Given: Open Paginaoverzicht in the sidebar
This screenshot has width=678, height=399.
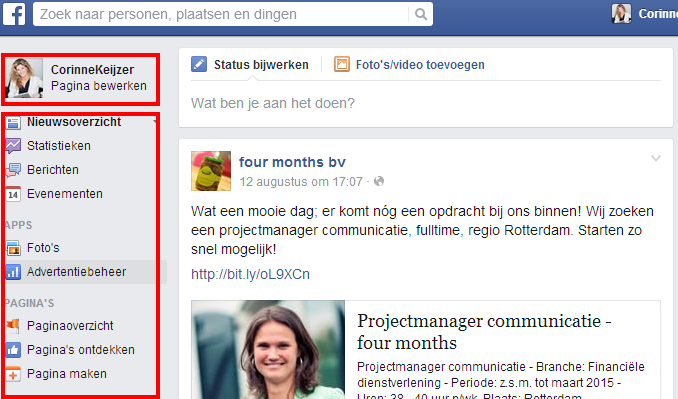Looking at the screenshot, I should click(x=70, y=326).
